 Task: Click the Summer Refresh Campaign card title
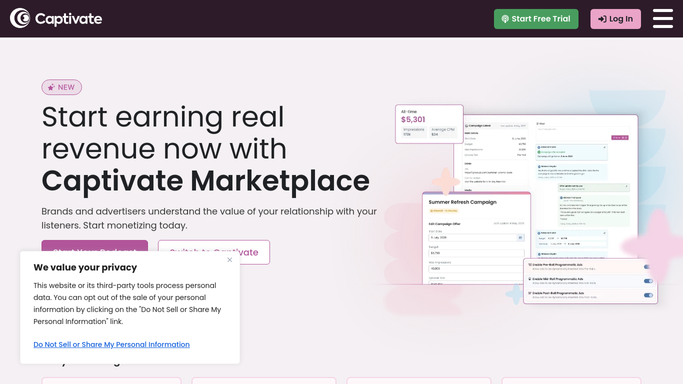click(x=463, y=202)
